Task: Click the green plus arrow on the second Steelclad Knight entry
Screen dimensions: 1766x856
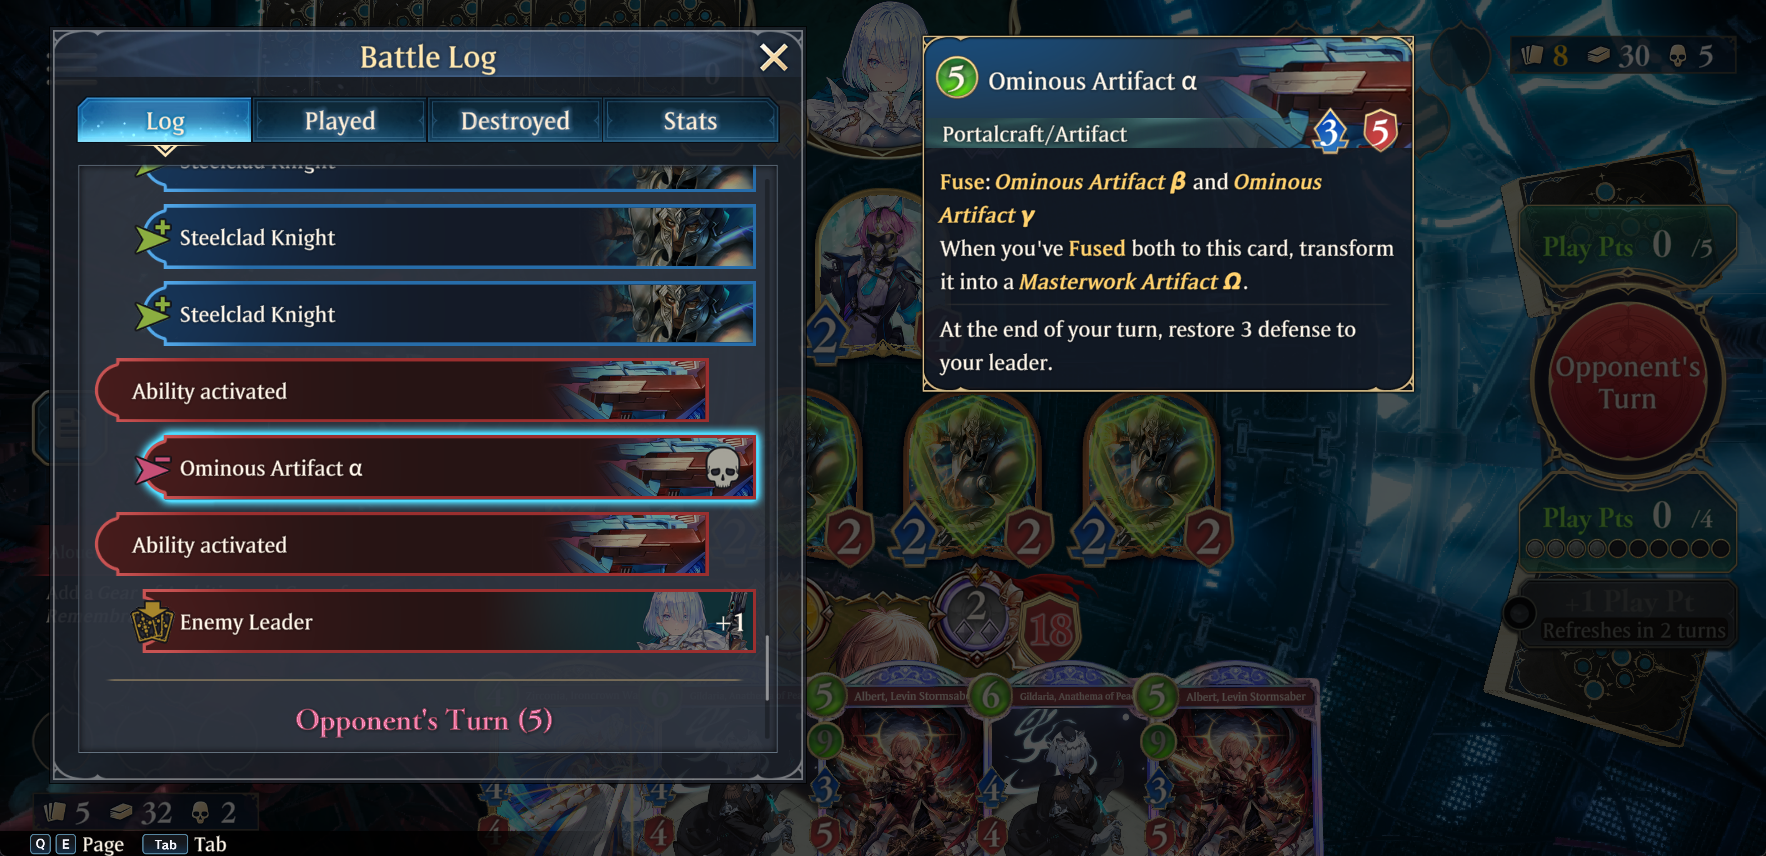Action: 153,237
